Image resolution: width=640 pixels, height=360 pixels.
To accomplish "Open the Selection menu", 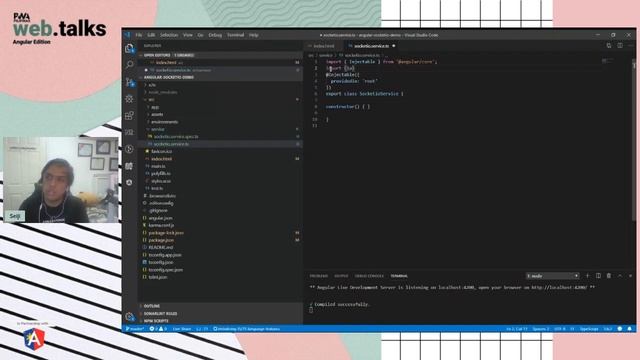I will [169, 35].
